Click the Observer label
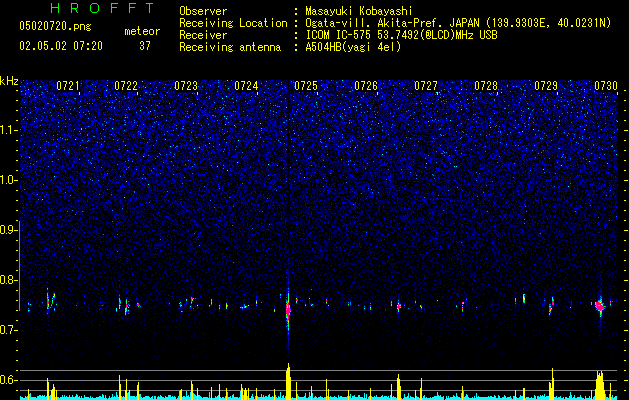The height and width of the screenshot is (400, 629). coord(203,11)
